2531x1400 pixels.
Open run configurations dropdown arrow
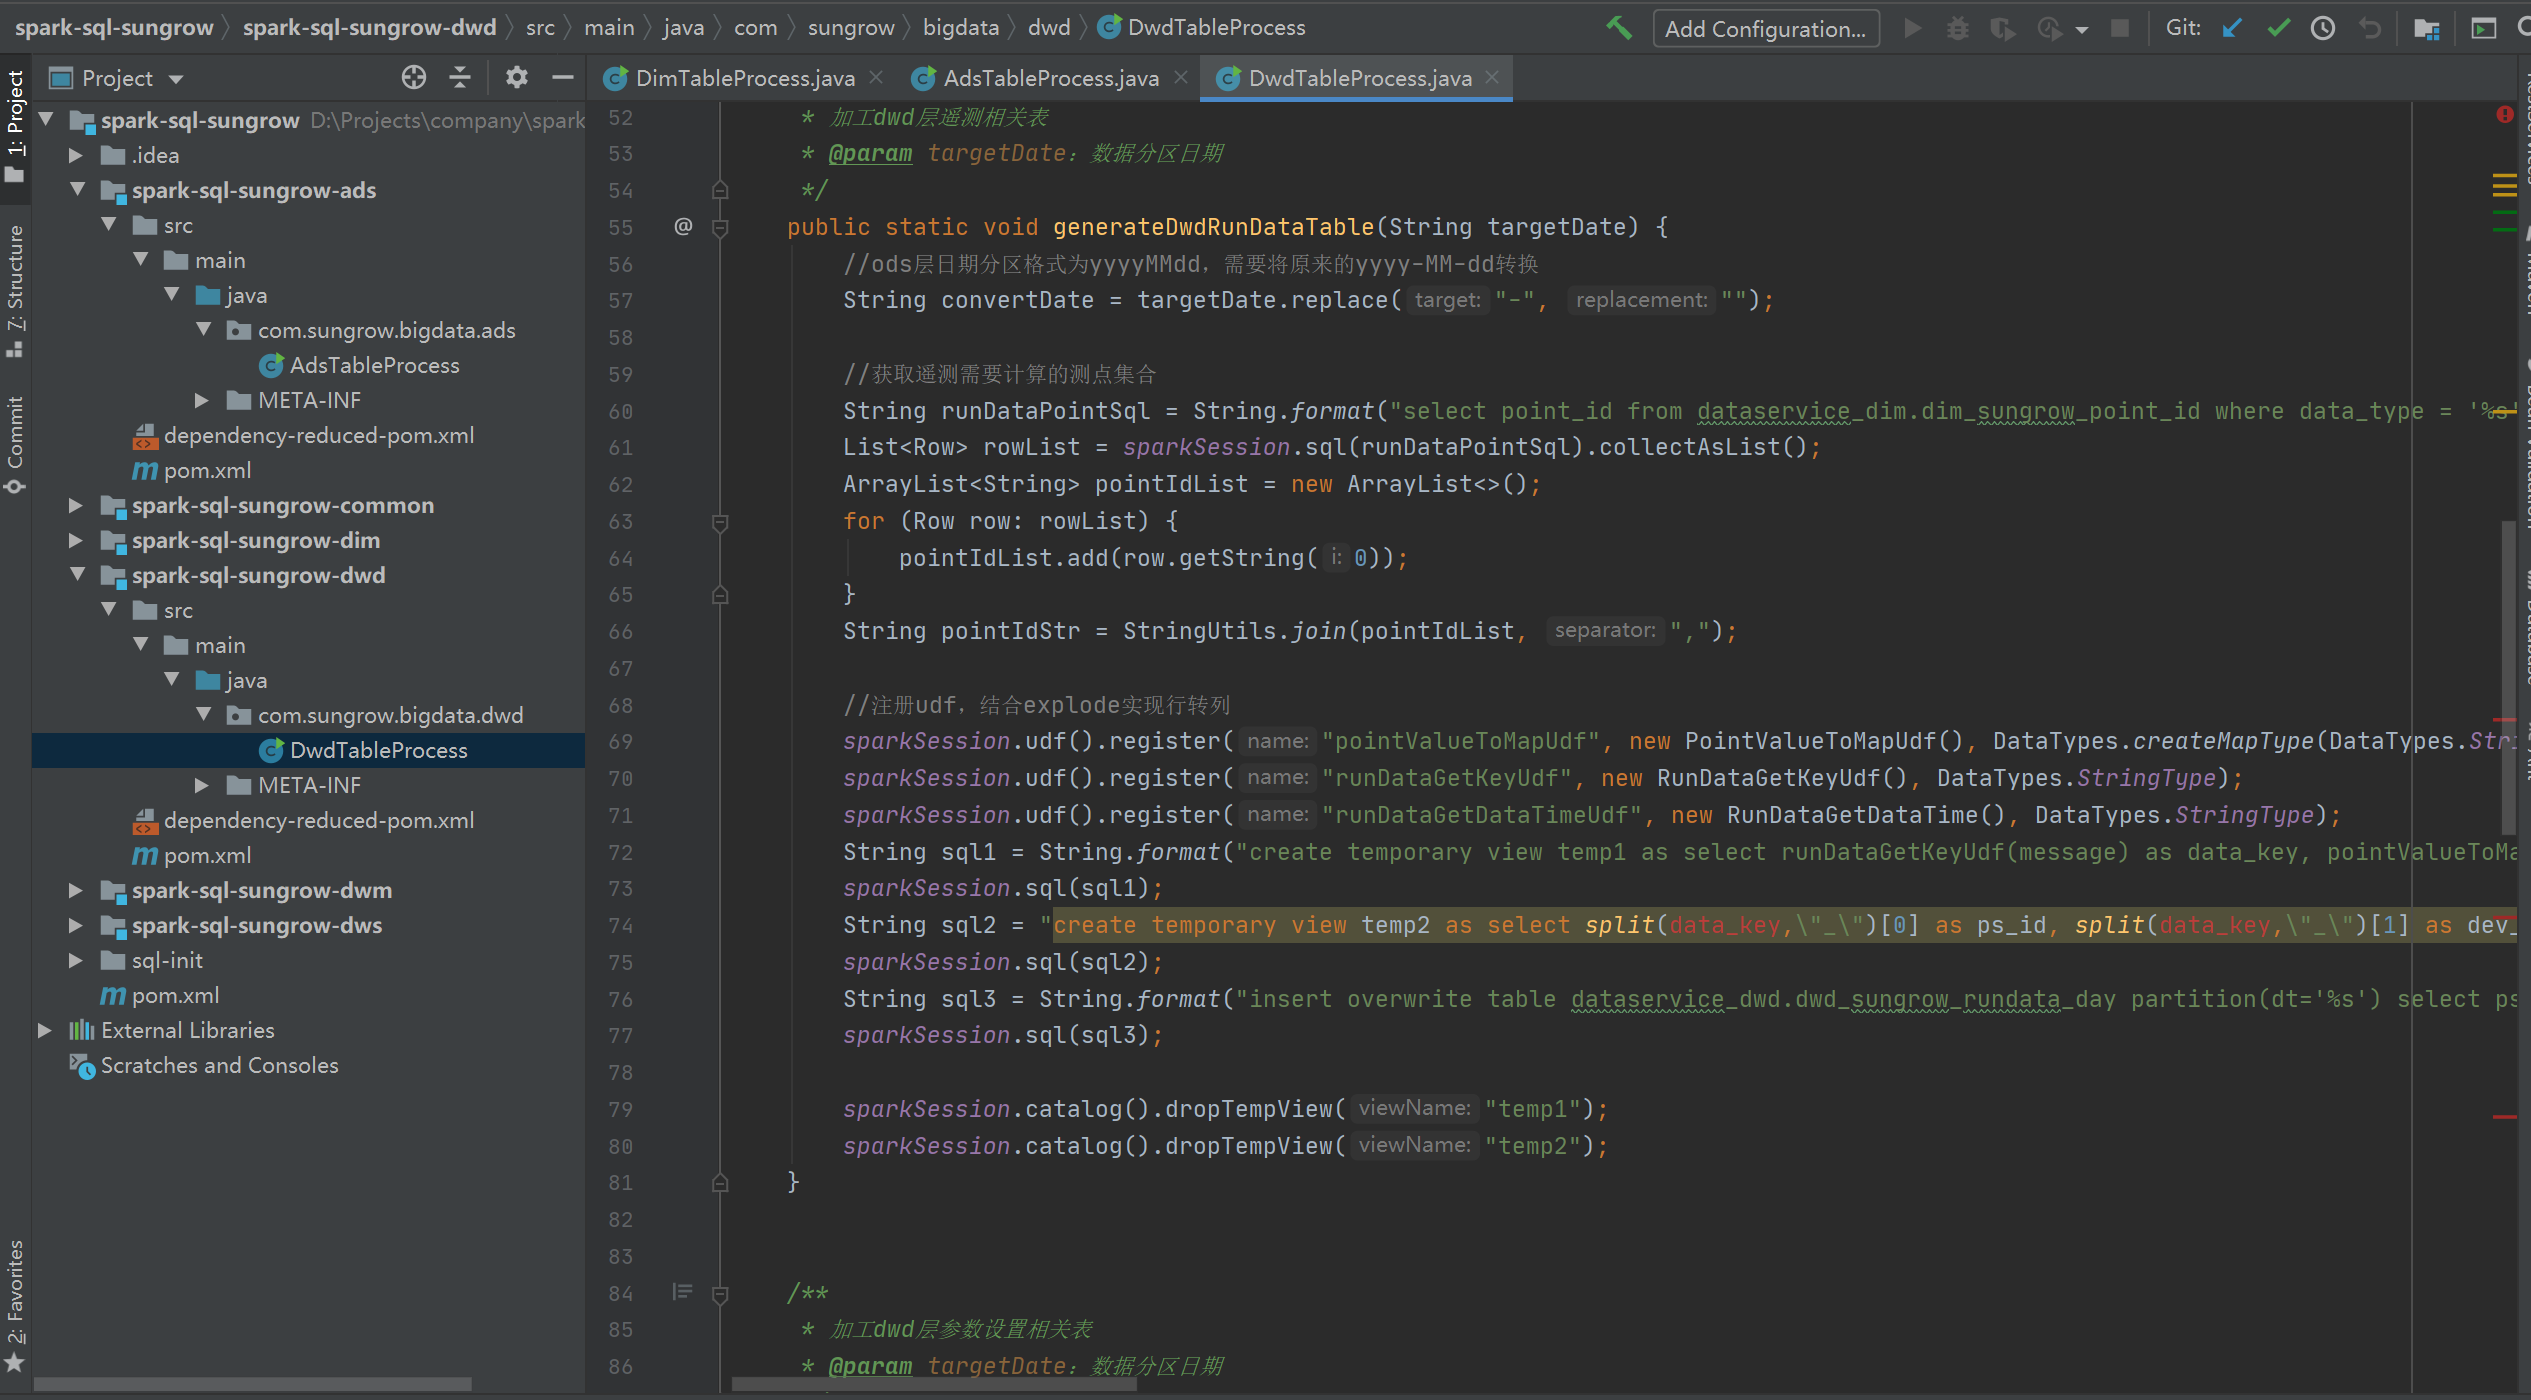tap(2082, 30)
